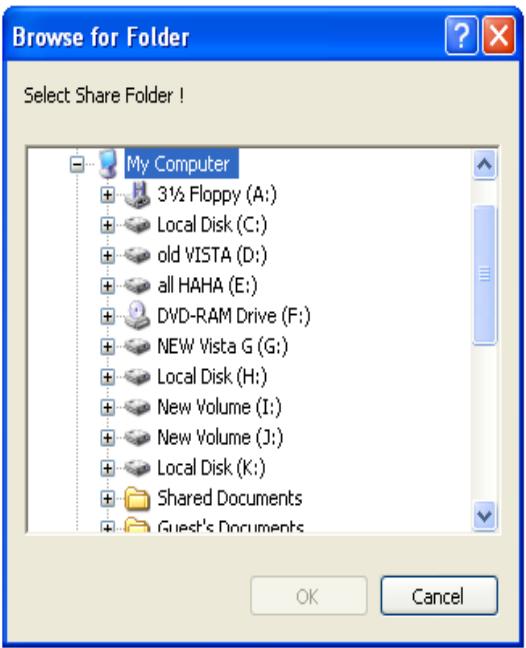The image size is (526, 648).
Task: Select New Volume (J:) in the tree
Action: point(220,437)
